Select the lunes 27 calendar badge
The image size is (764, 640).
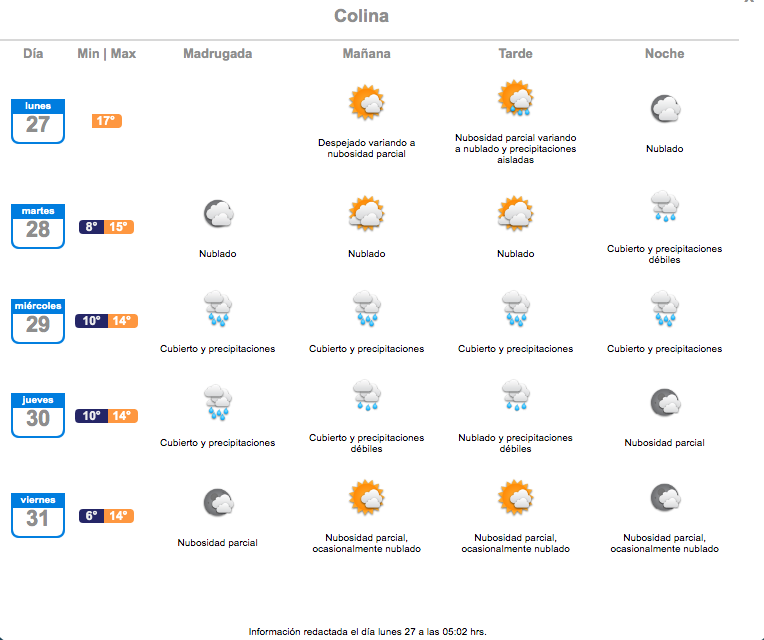click(x=38, y=121)
